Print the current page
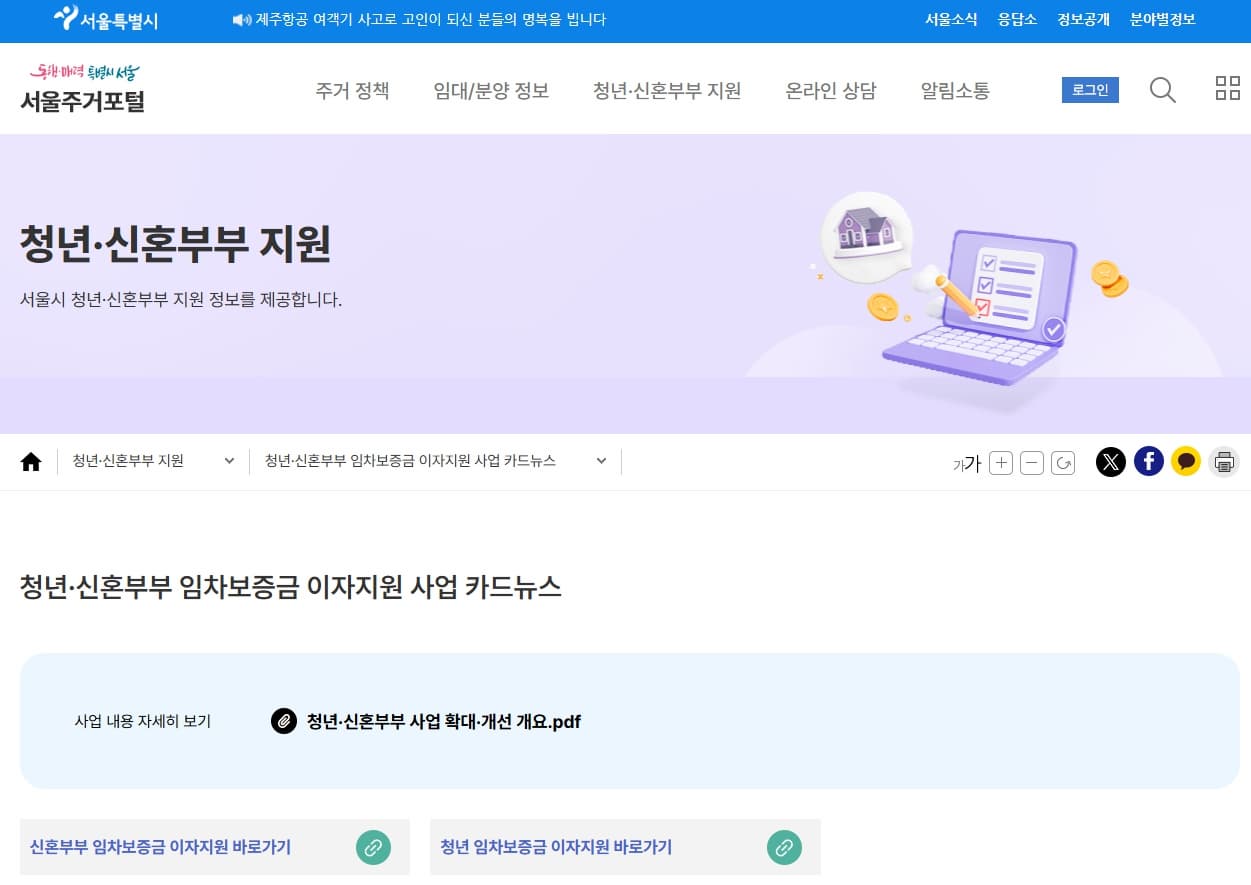The image size is (1251, 885). [x=1224, y=462]
